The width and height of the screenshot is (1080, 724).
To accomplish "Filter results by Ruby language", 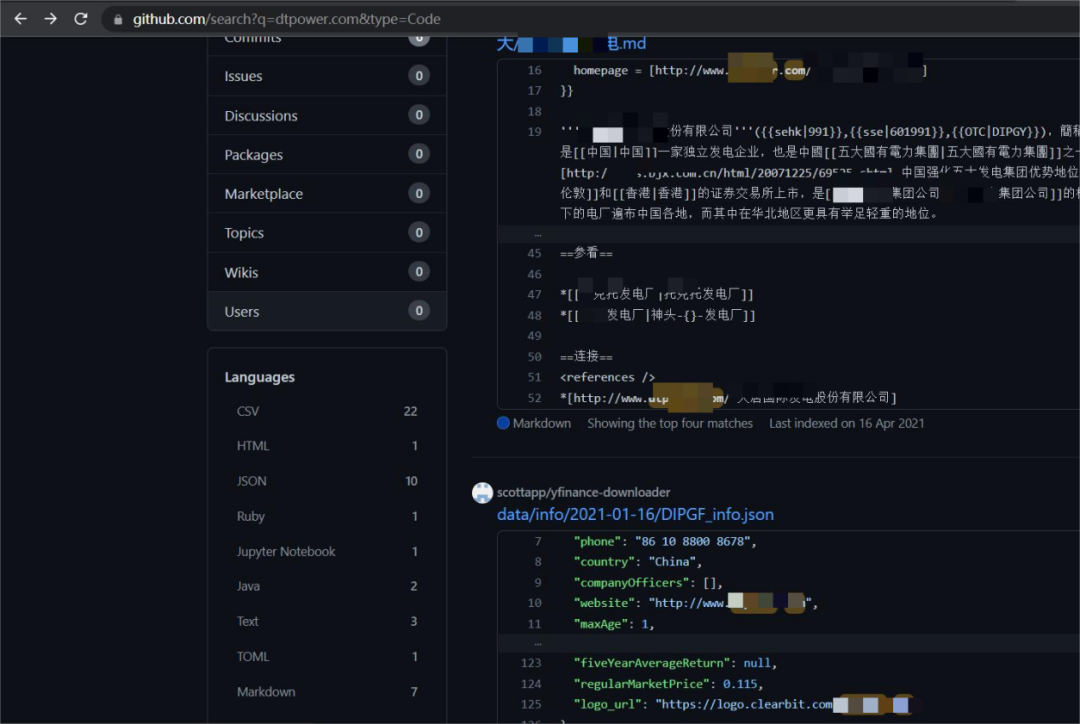I will (x=327, y=516).
